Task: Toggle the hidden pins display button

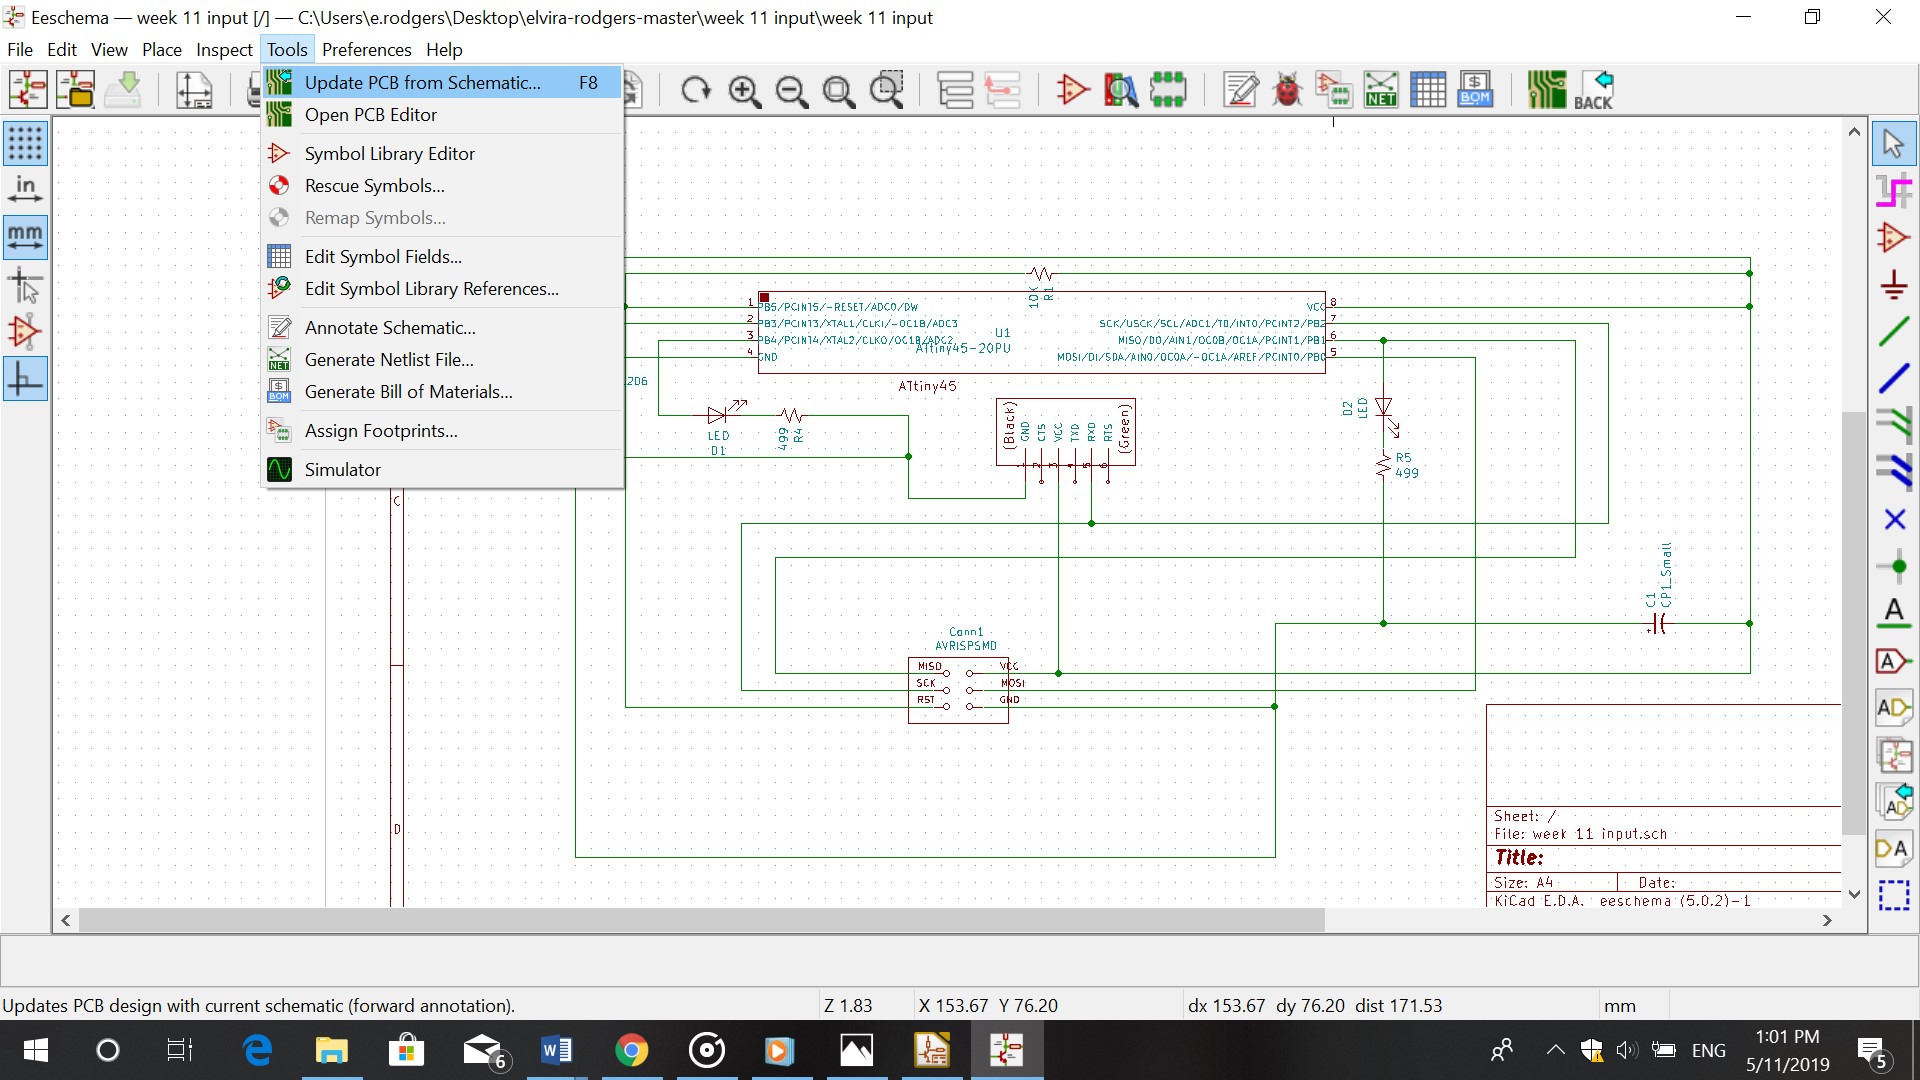Action: (25, 332)
